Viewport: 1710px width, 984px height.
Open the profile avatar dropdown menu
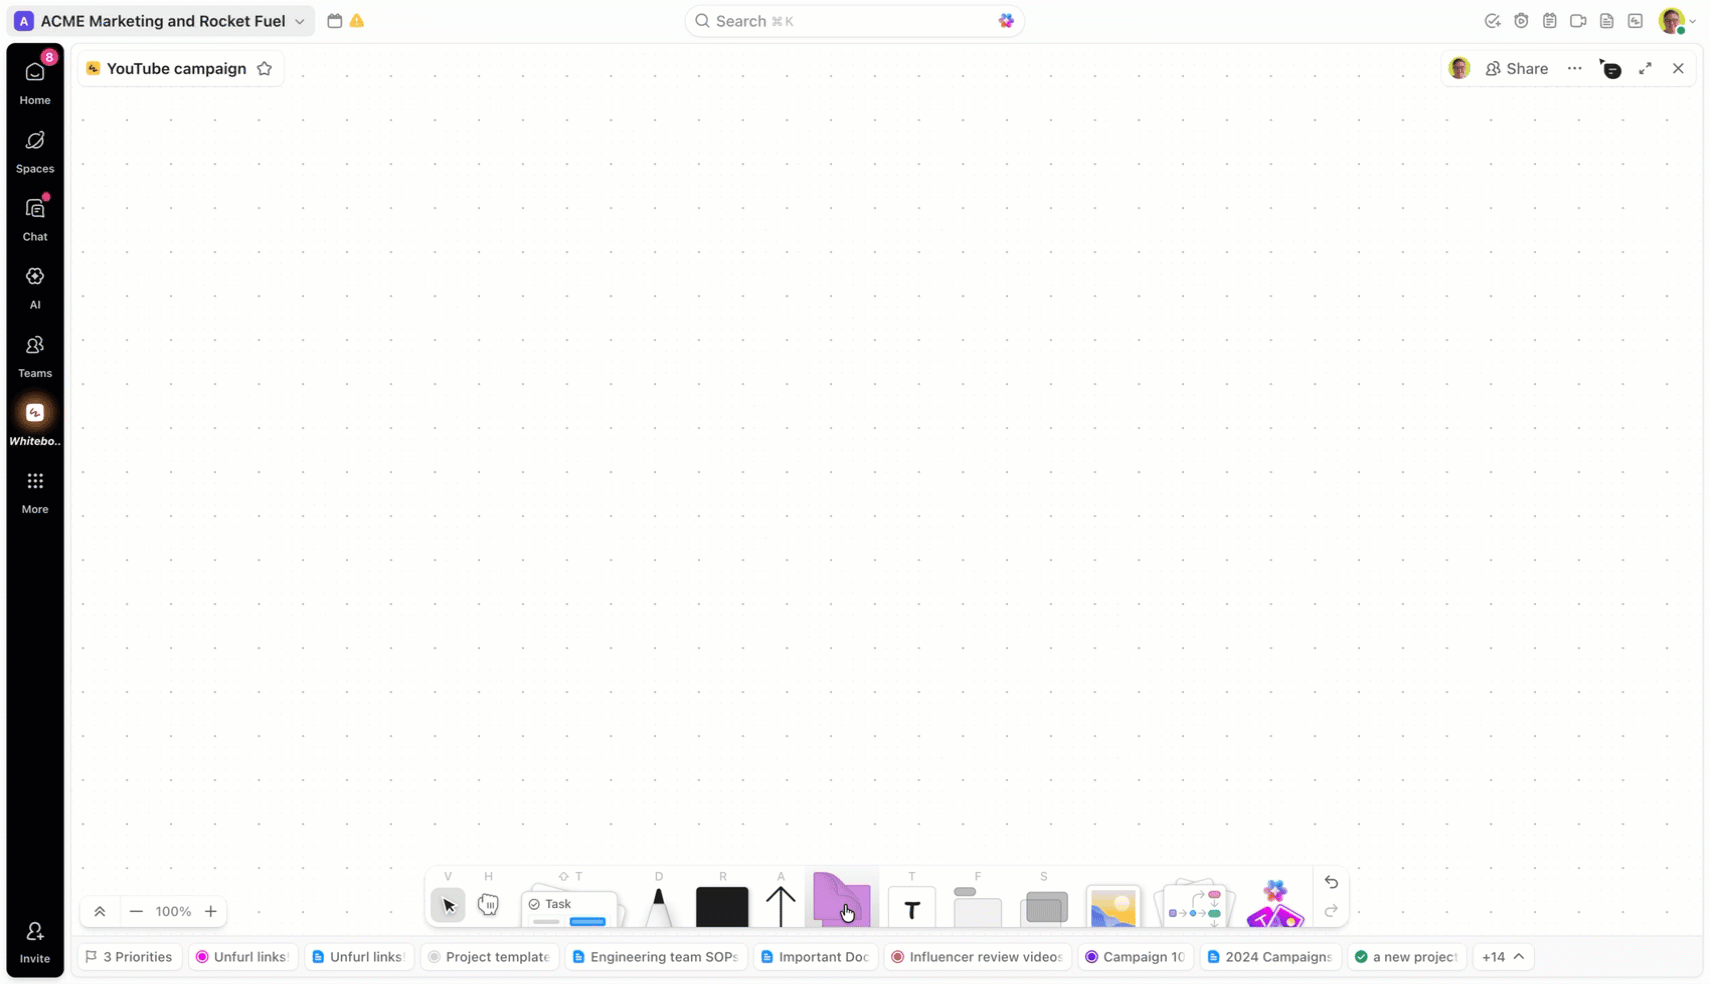point(1678,20)
